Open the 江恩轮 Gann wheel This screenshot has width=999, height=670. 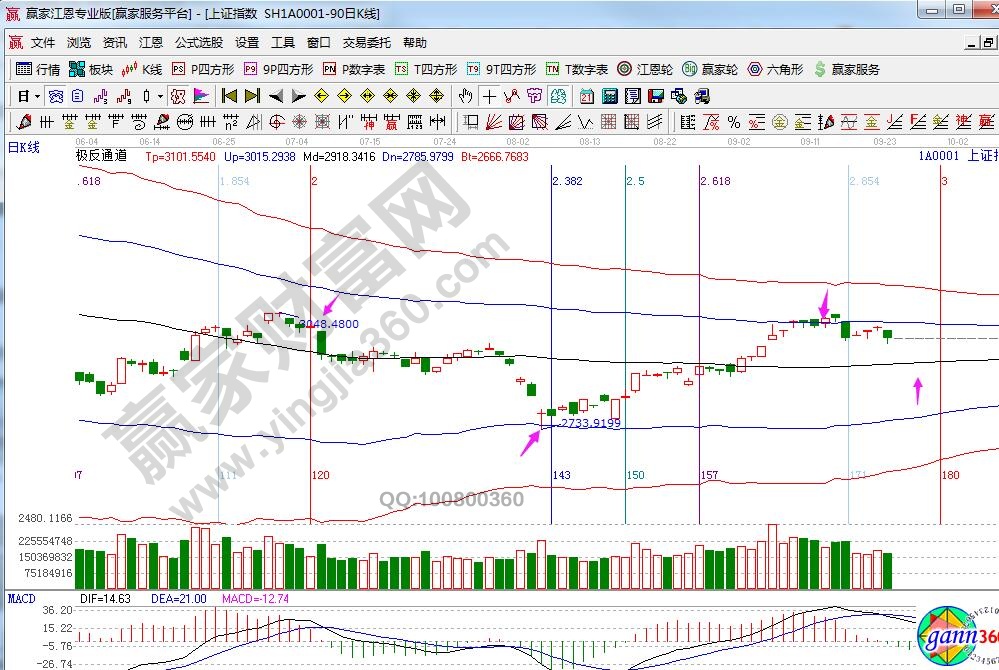tap(645, 69)
